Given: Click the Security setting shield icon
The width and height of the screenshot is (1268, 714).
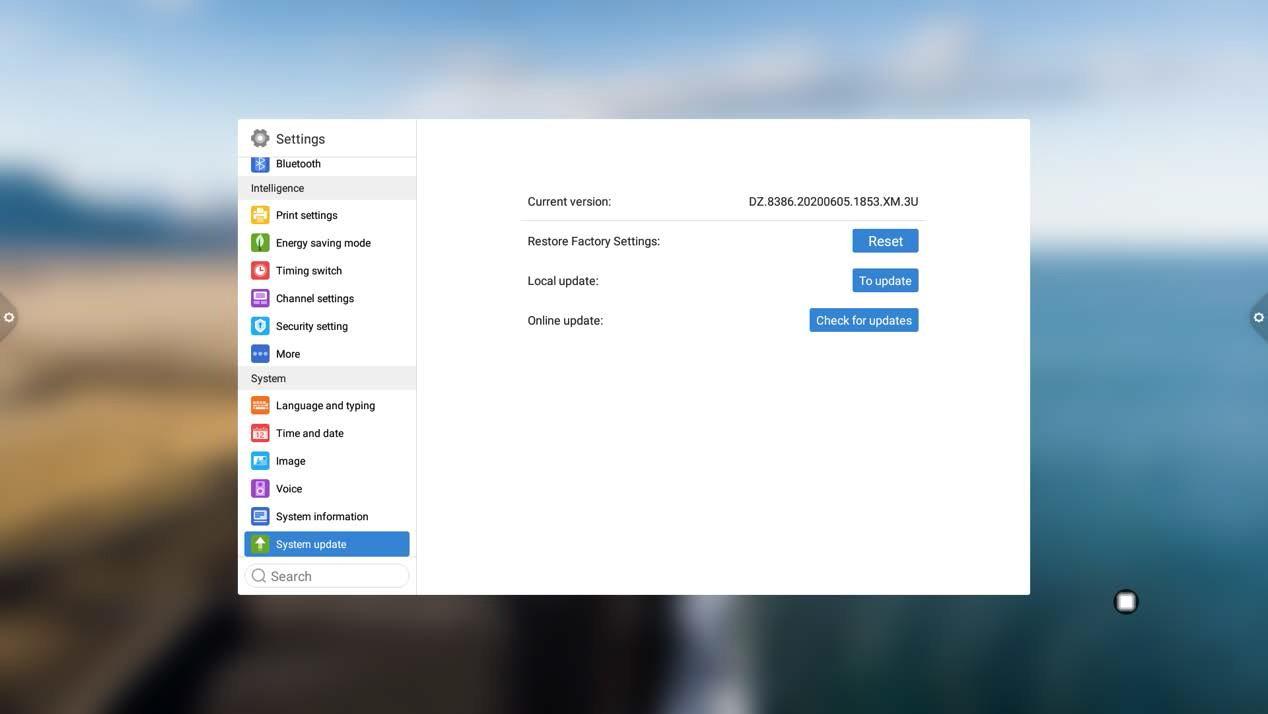Looking at the screenshot, I should click(260, 326).
